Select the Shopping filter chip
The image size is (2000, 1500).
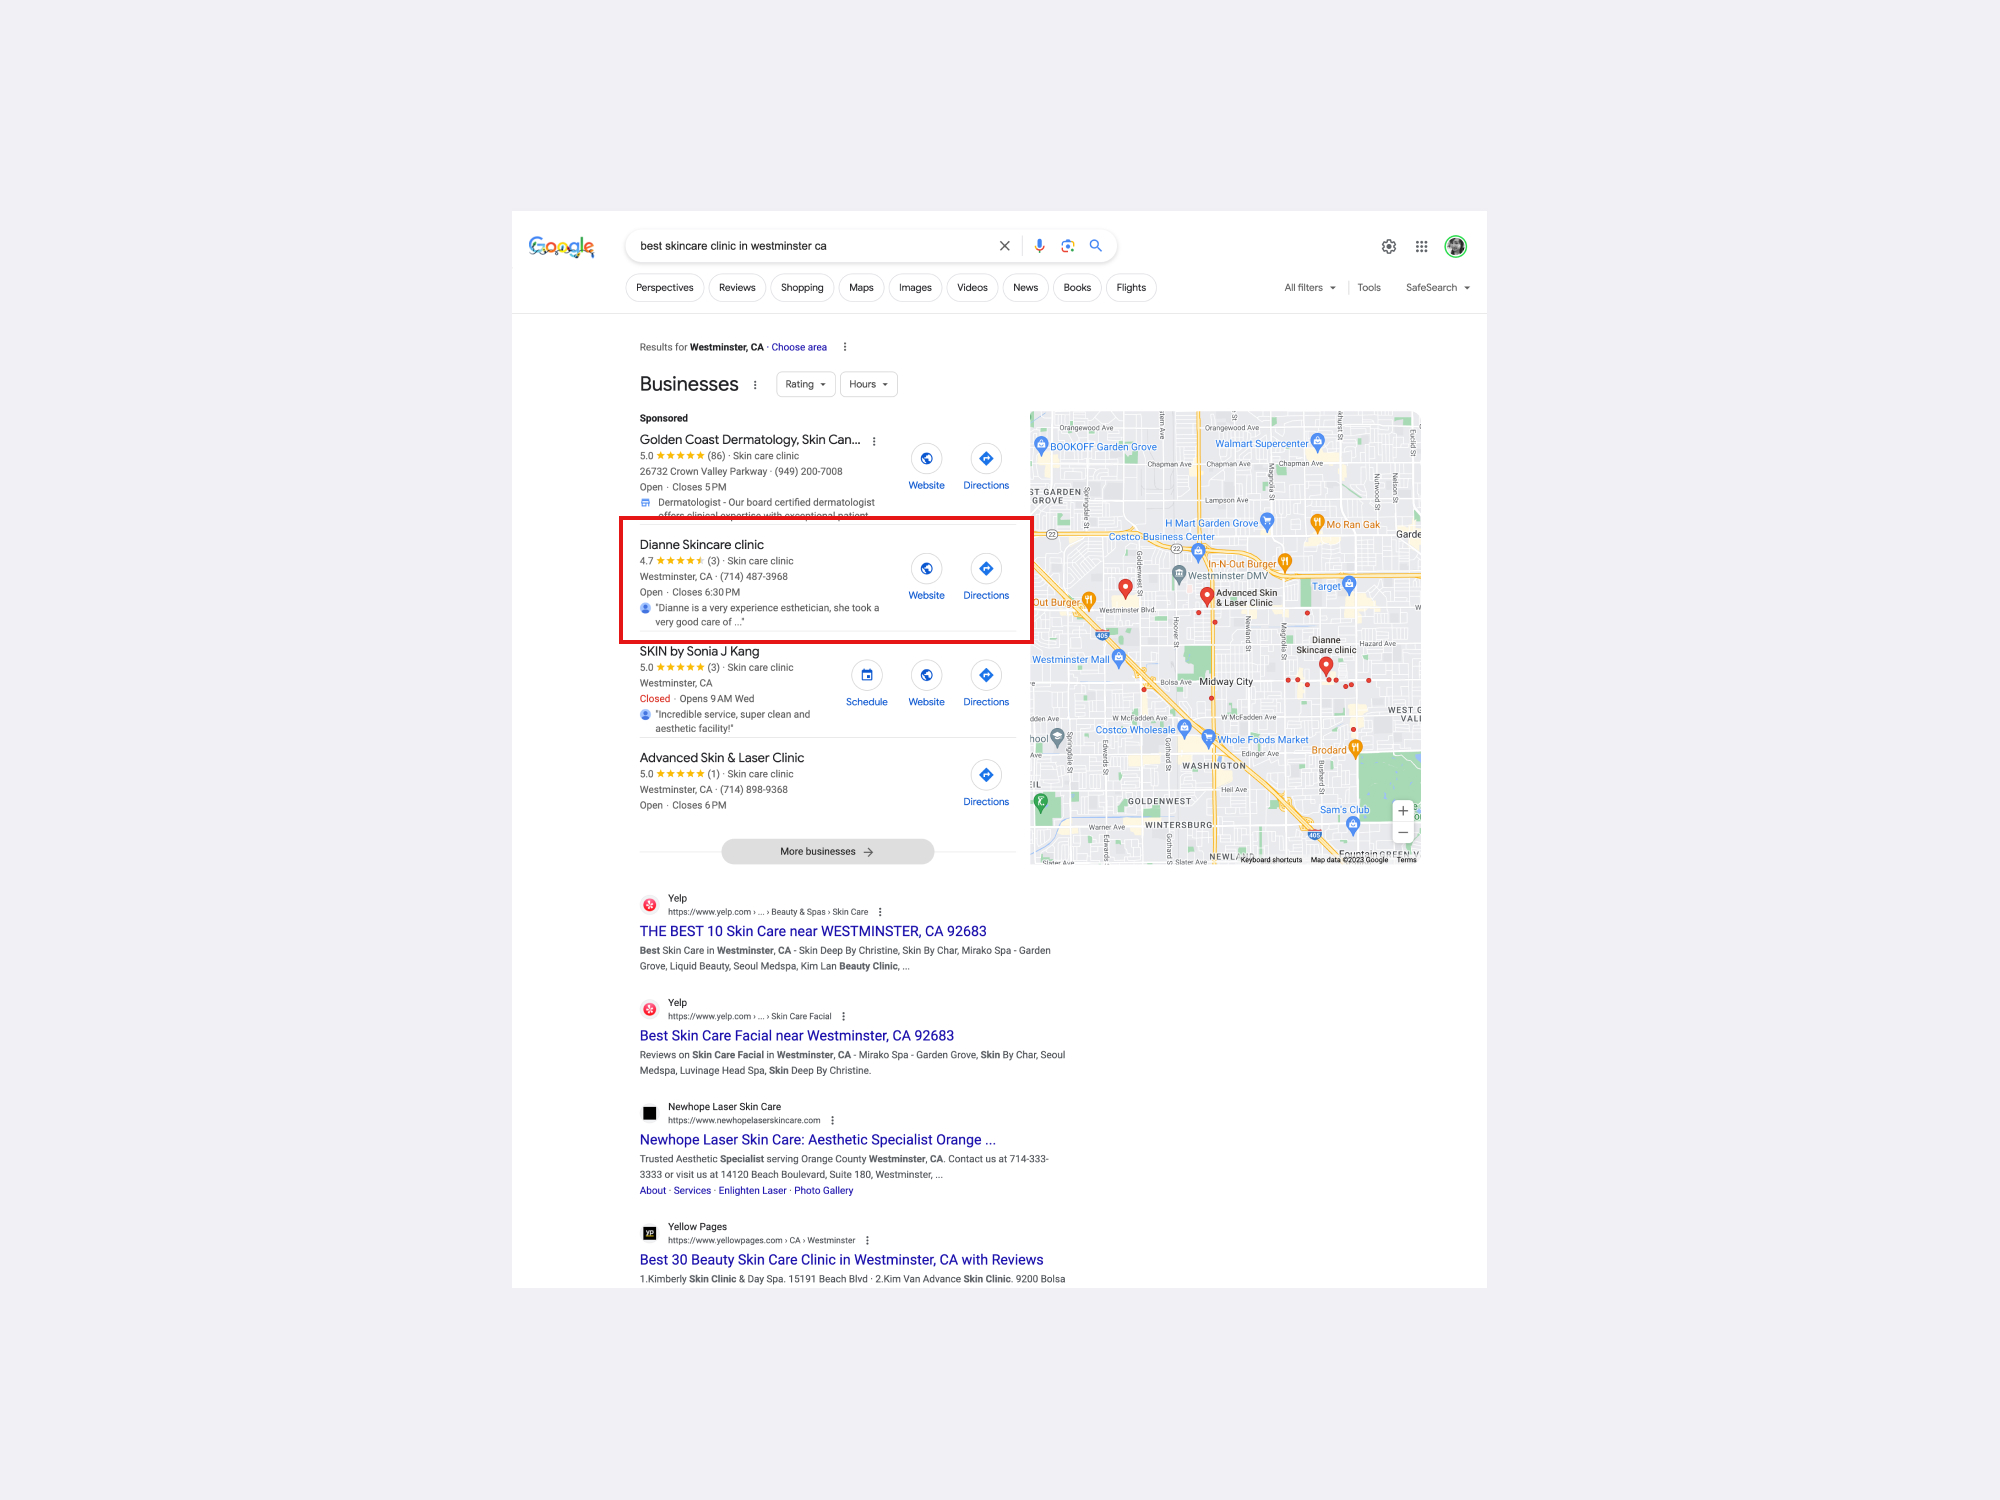tap(802, 288)
